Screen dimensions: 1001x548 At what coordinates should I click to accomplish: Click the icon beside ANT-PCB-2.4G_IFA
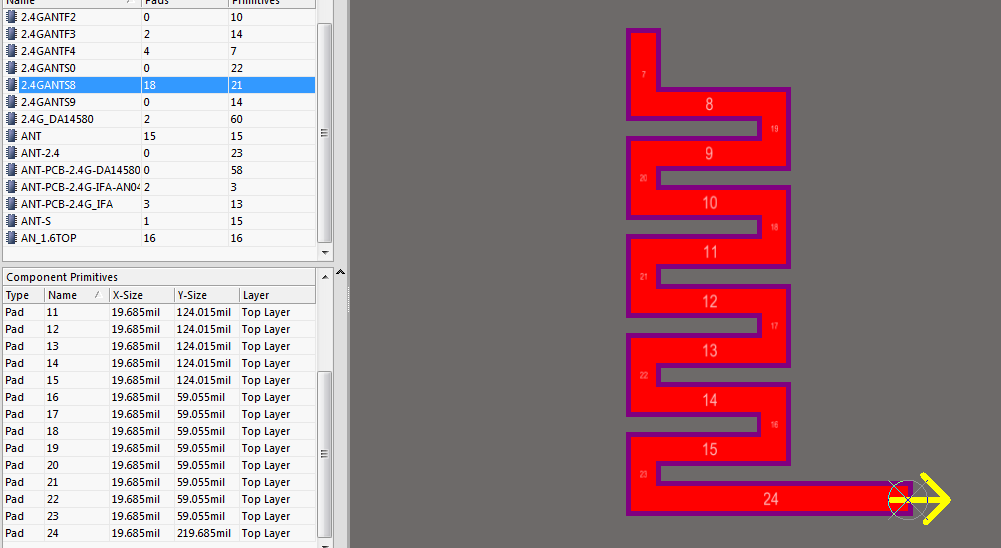[x=11, y=204]
